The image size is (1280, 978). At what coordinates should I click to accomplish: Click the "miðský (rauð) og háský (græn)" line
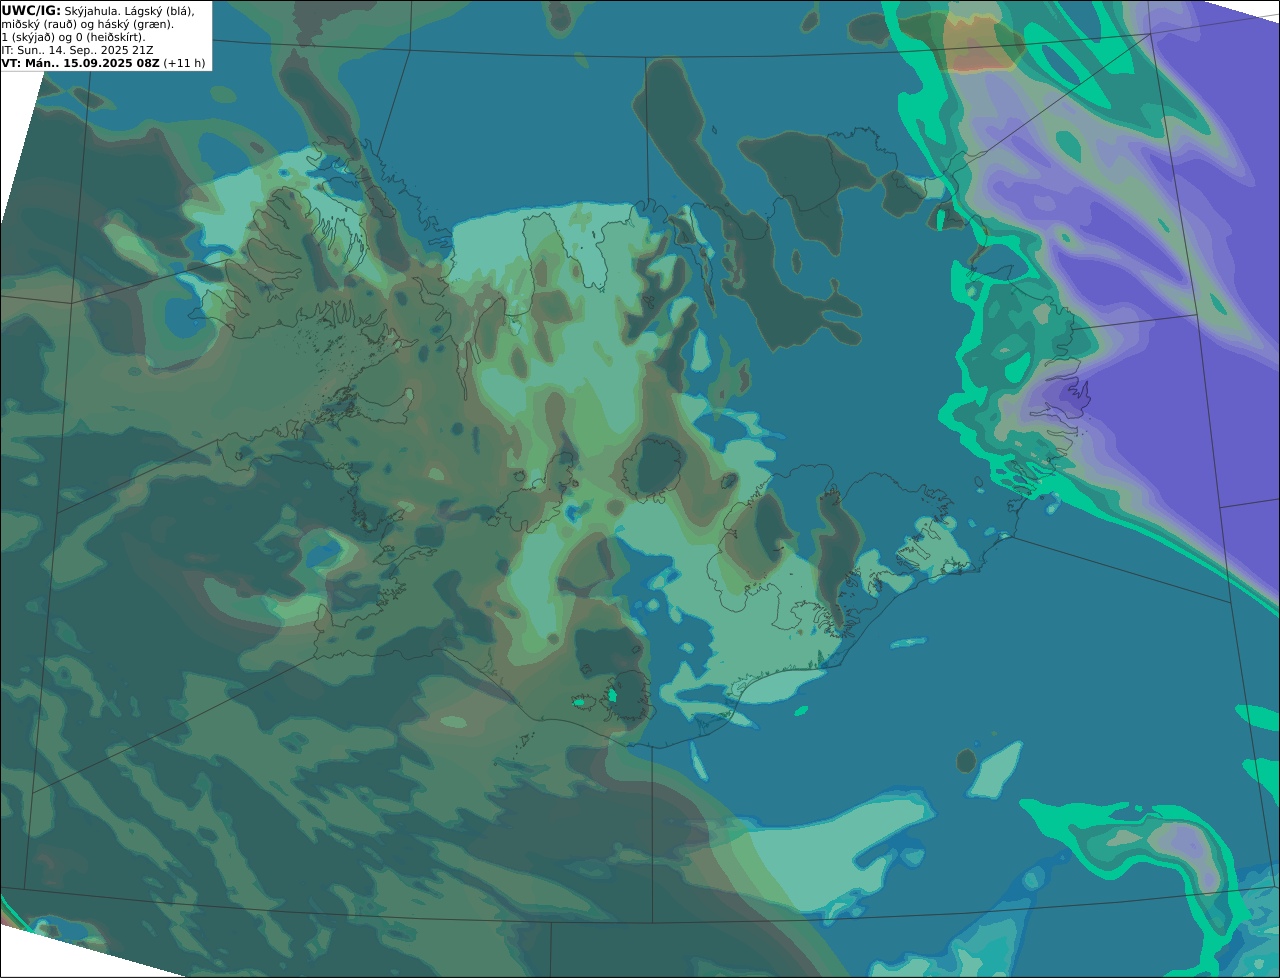[88, 24]
